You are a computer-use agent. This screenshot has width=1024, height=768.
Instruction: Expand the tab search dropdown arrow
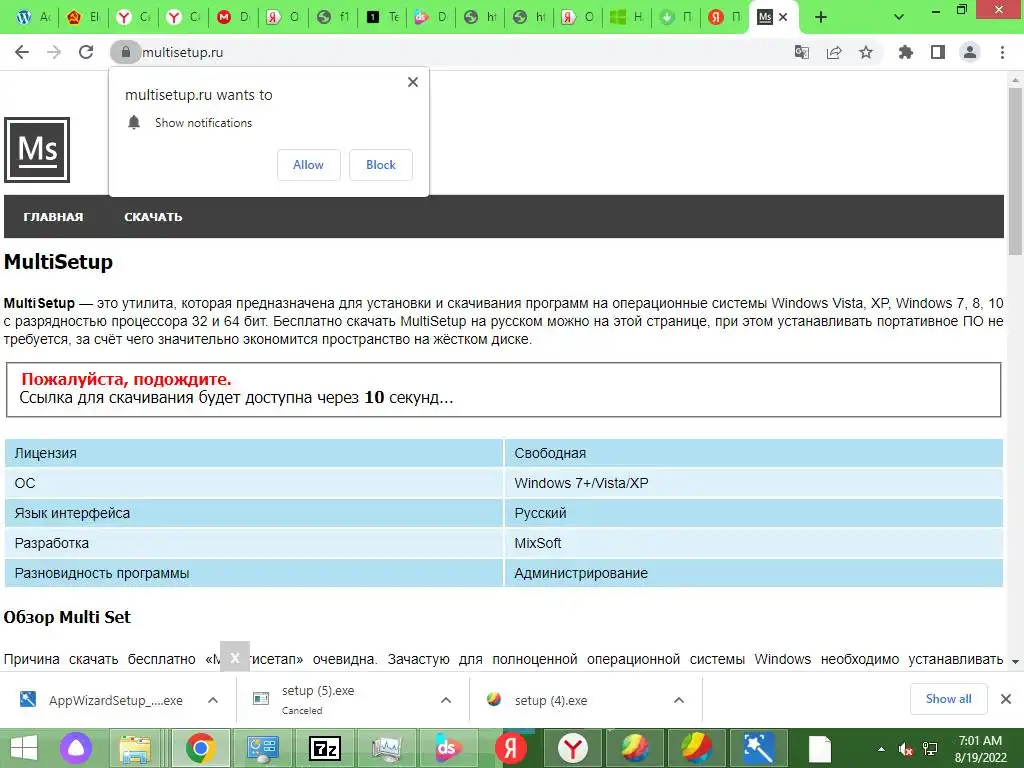(899, 17)
